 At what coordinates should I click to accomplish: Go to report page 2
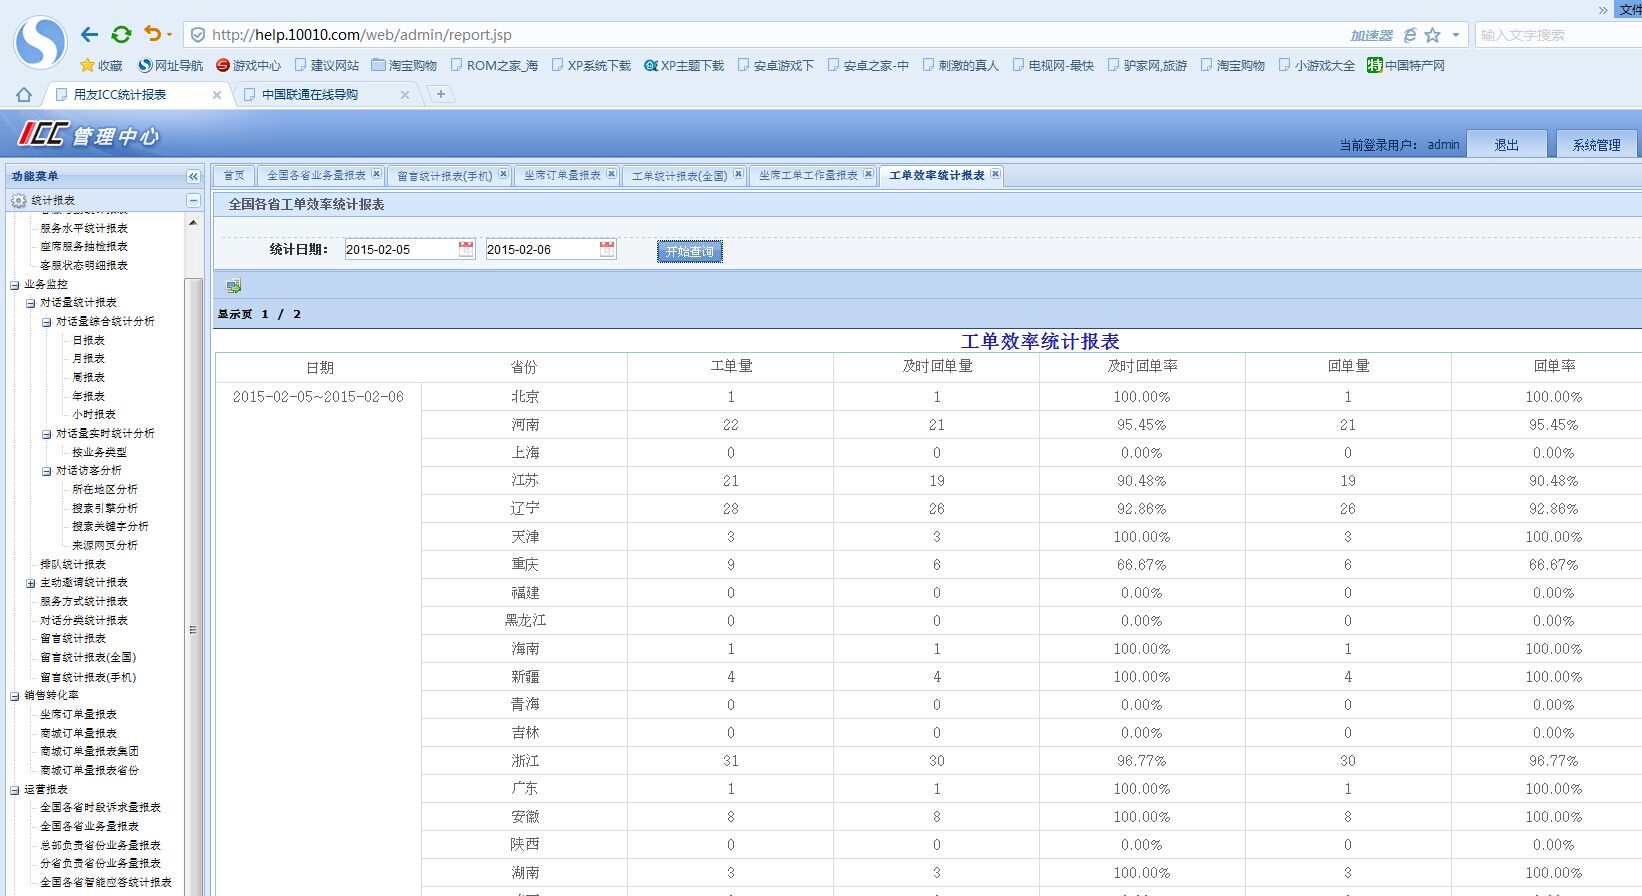297,314
